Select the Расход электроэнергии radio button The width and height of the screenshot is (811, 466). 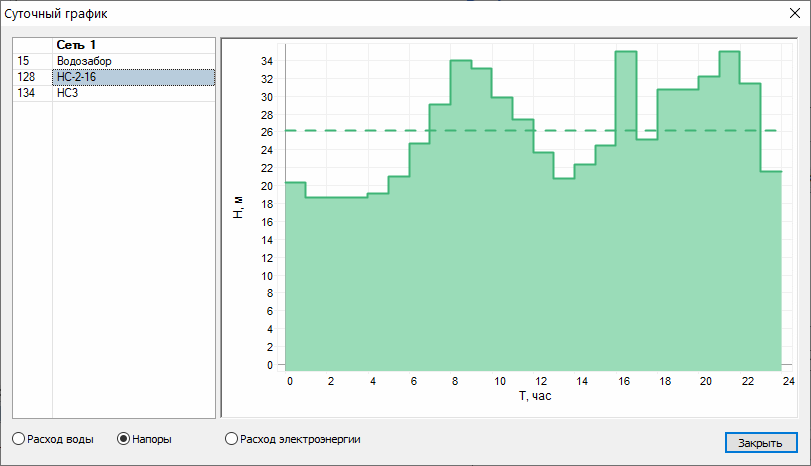click(232, 438)
